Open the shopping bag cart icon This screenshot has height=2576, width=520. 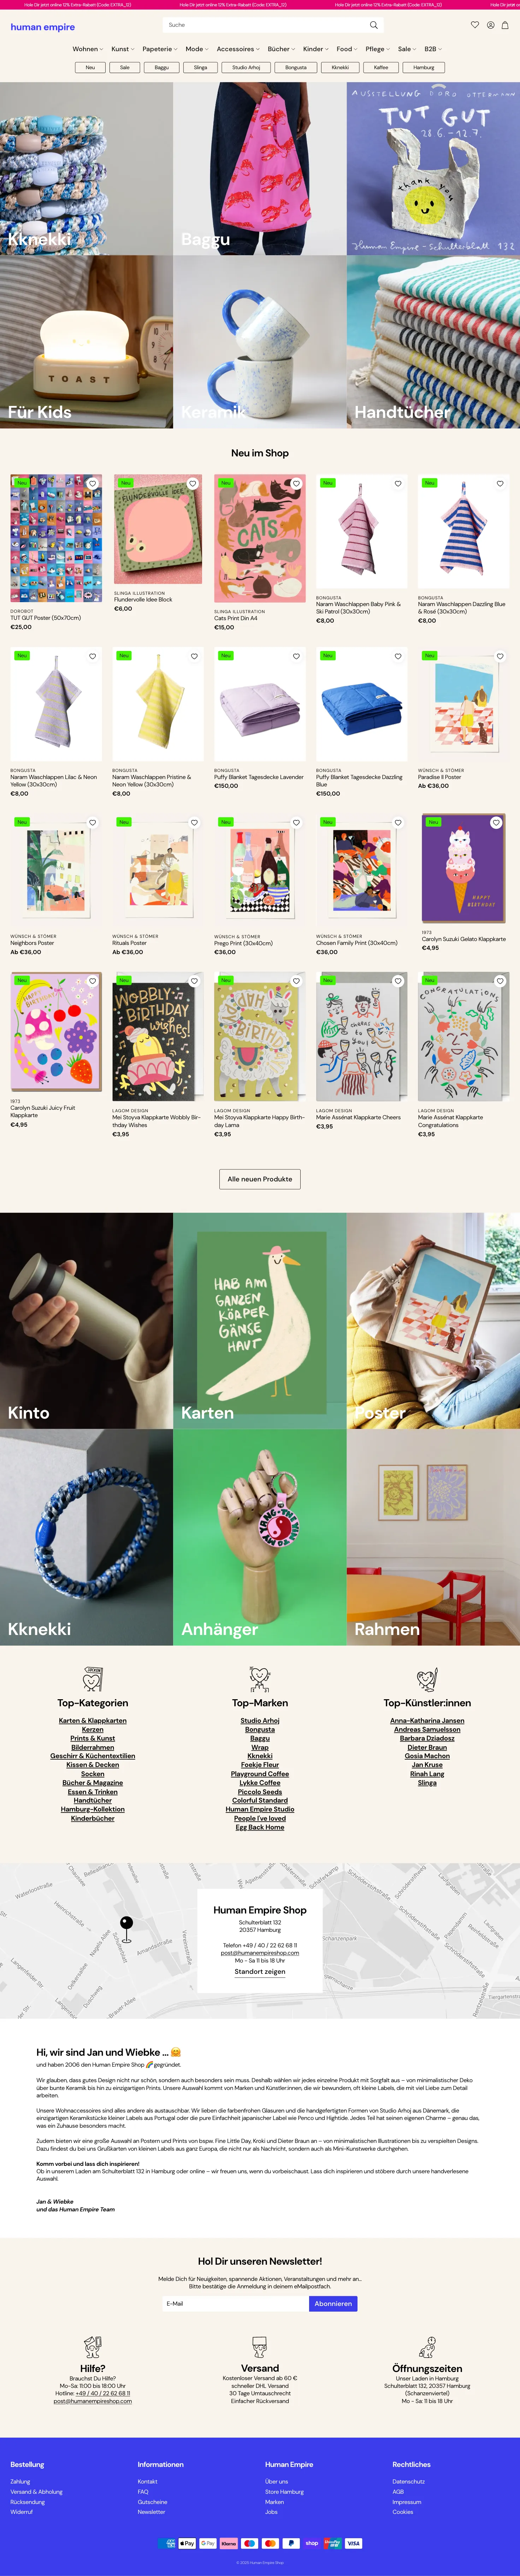[x=505, y=25]
